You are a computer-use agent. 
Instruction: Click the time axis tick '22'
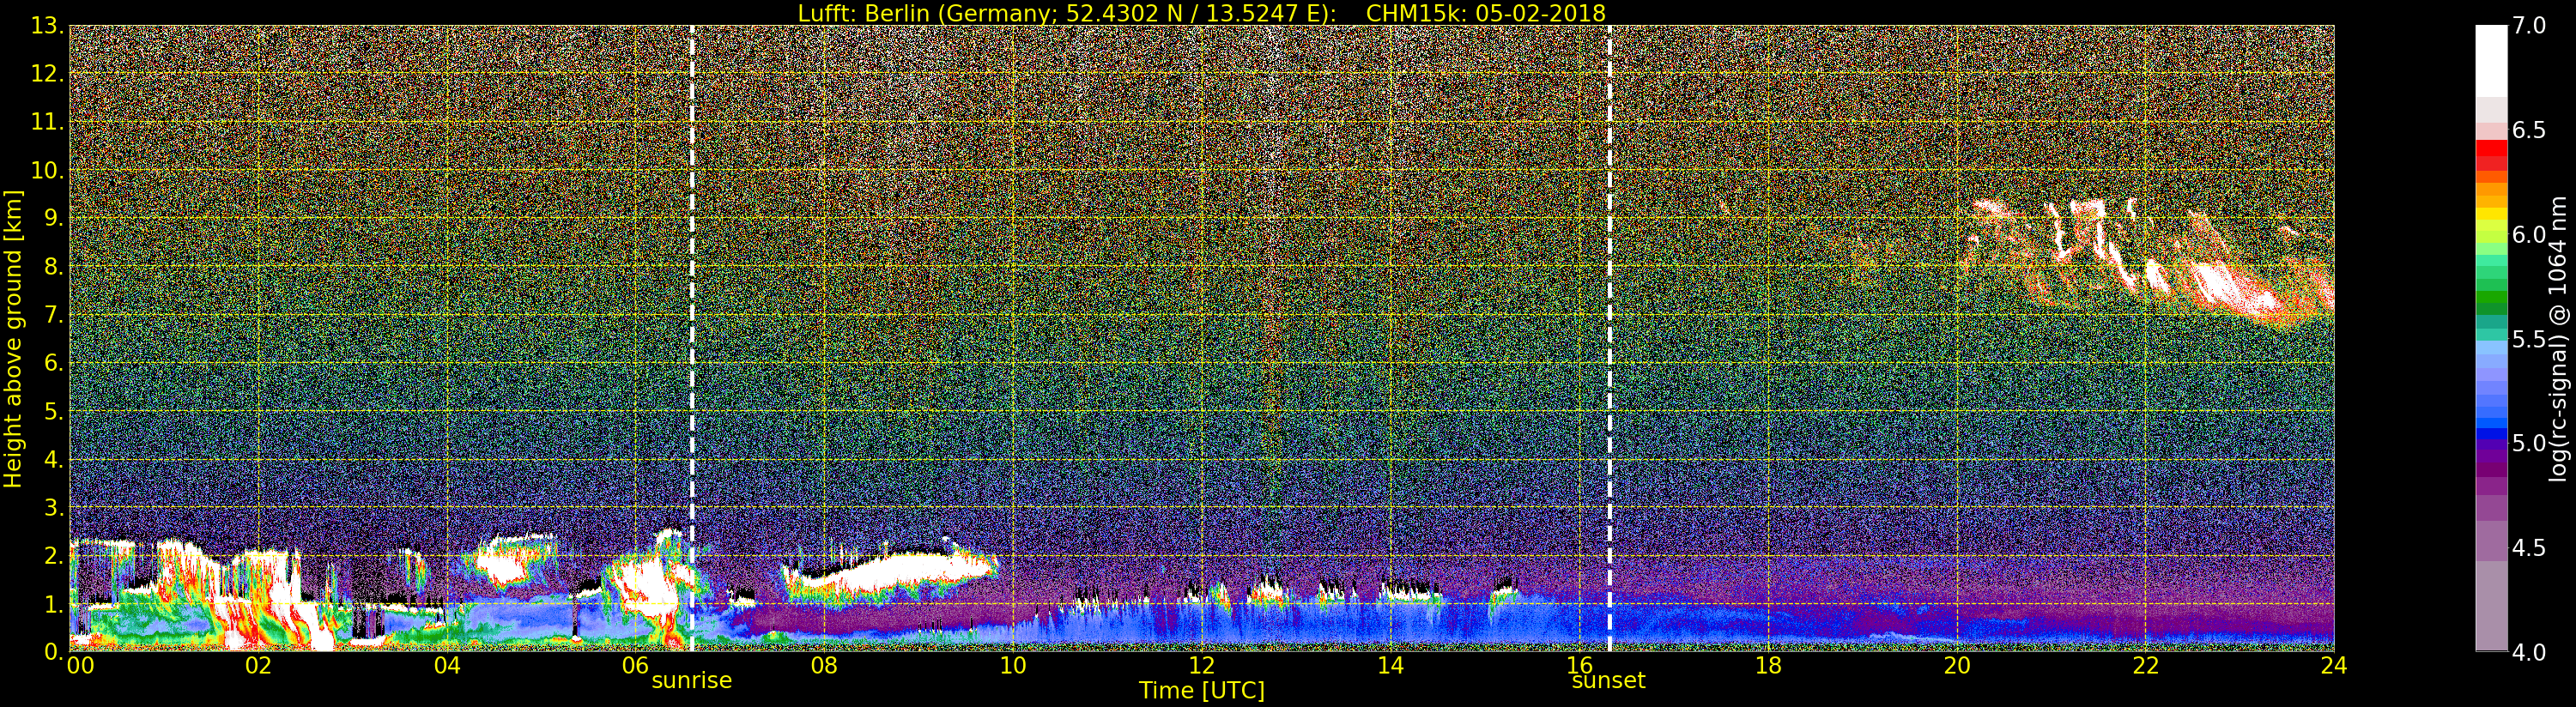click(2145, 666)
